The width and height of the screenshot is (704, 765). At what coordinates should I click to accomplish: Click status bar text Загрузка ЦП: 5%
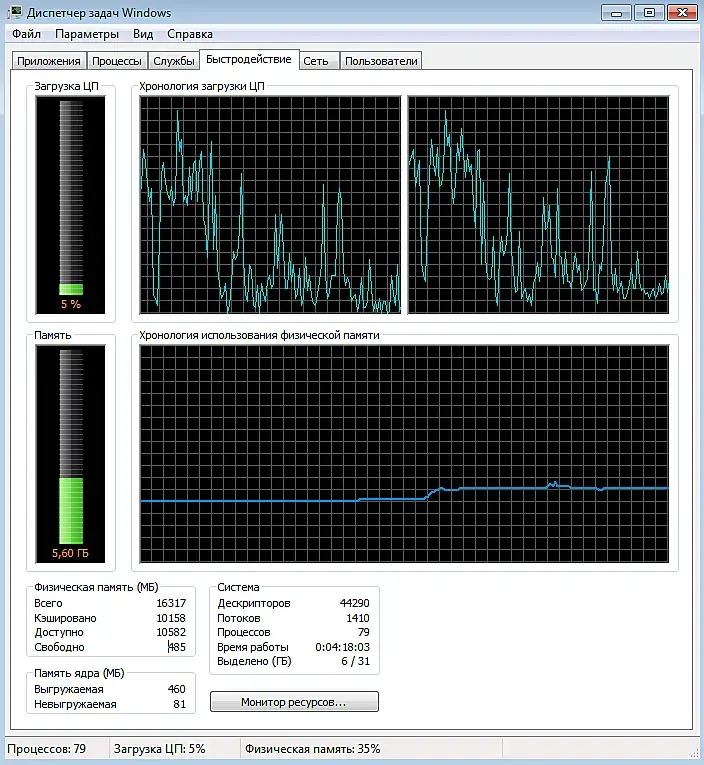[x=160, y=749]
